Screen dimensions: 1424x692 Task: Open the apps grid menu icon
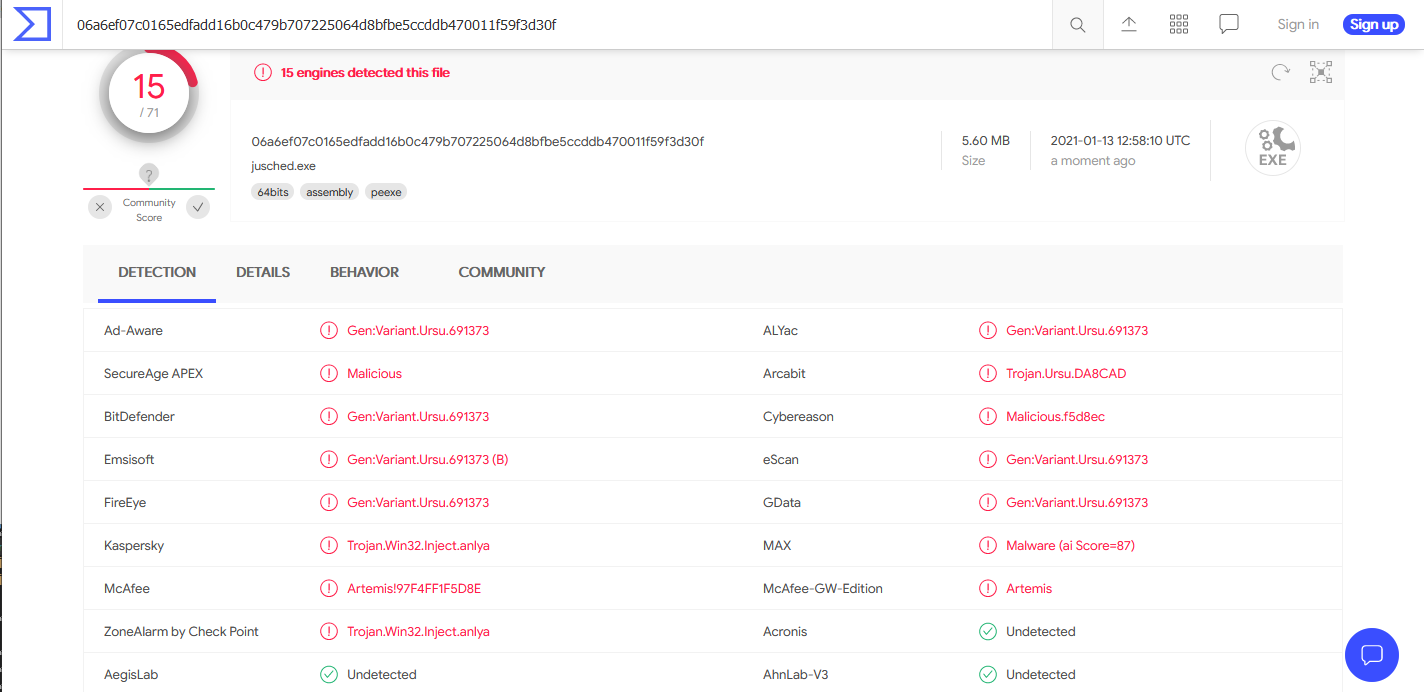[x=1179, y=24]
